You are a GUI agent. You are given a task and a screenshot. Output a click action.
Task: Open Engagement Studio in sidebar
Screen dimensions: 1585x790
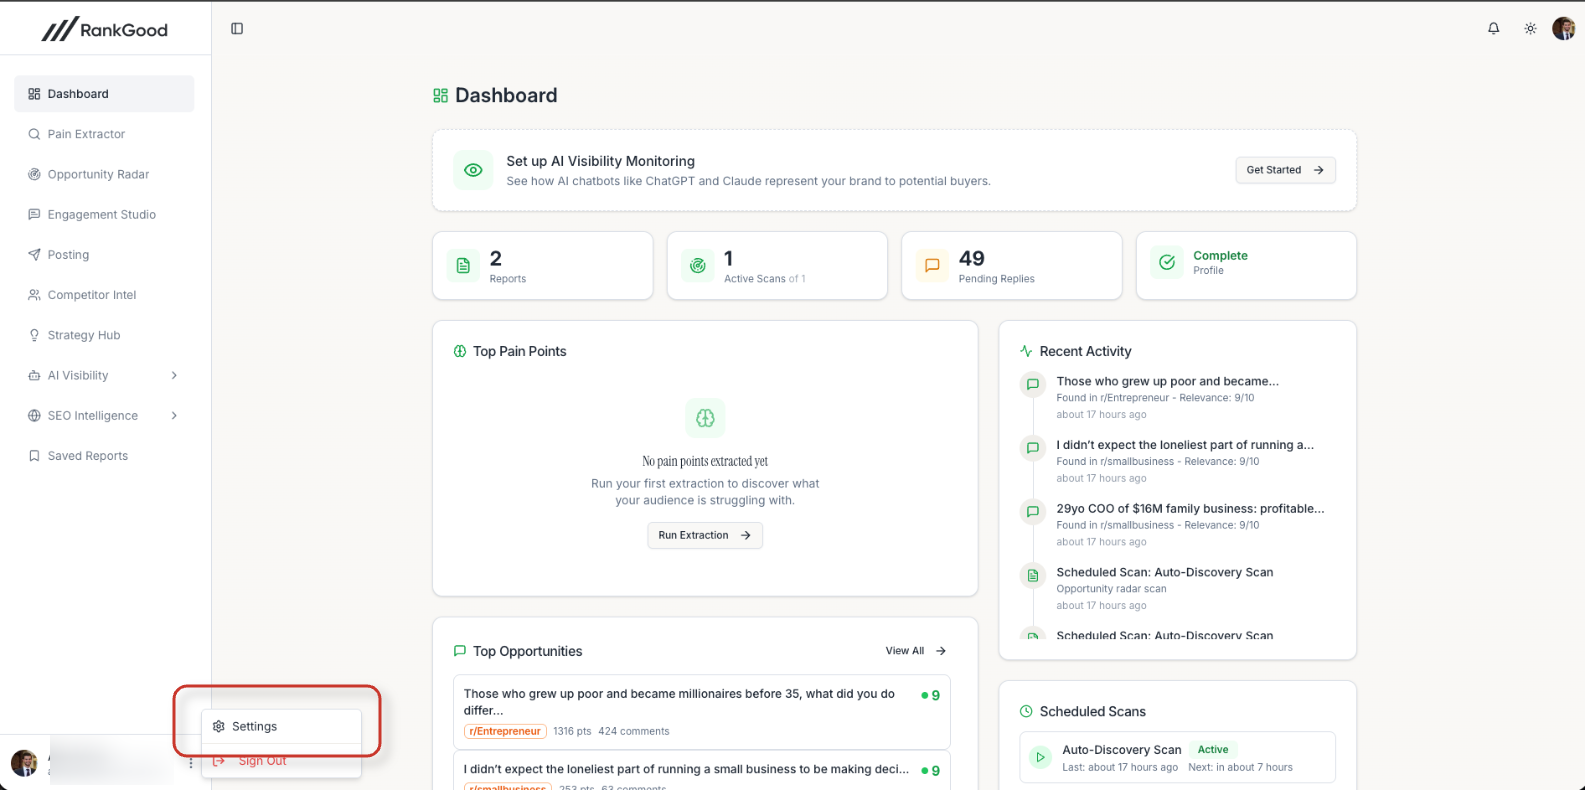(x=101, y=214)
